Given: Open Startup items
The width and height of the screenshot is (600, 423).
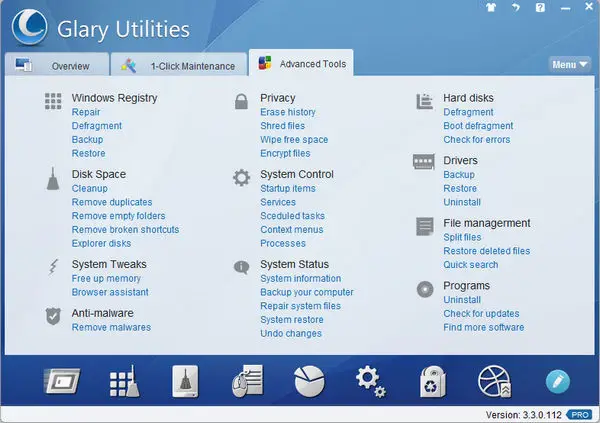Looking at the screenshot, I should click(288, 189).
